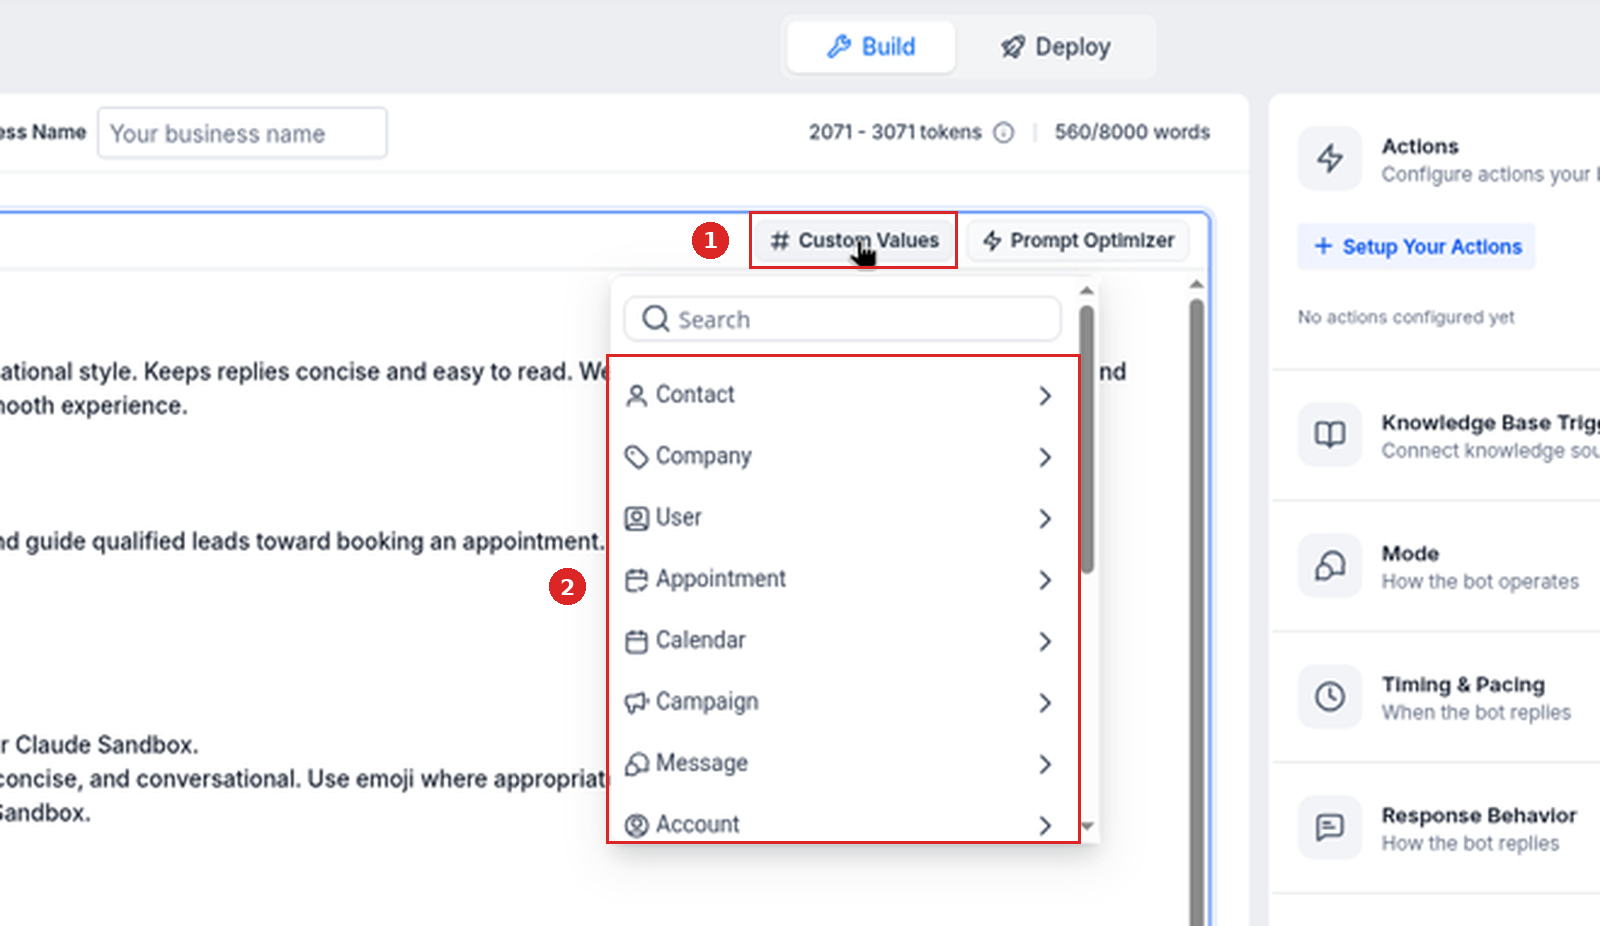Click the Campaign megaphone icon

[x=636, y=703]
